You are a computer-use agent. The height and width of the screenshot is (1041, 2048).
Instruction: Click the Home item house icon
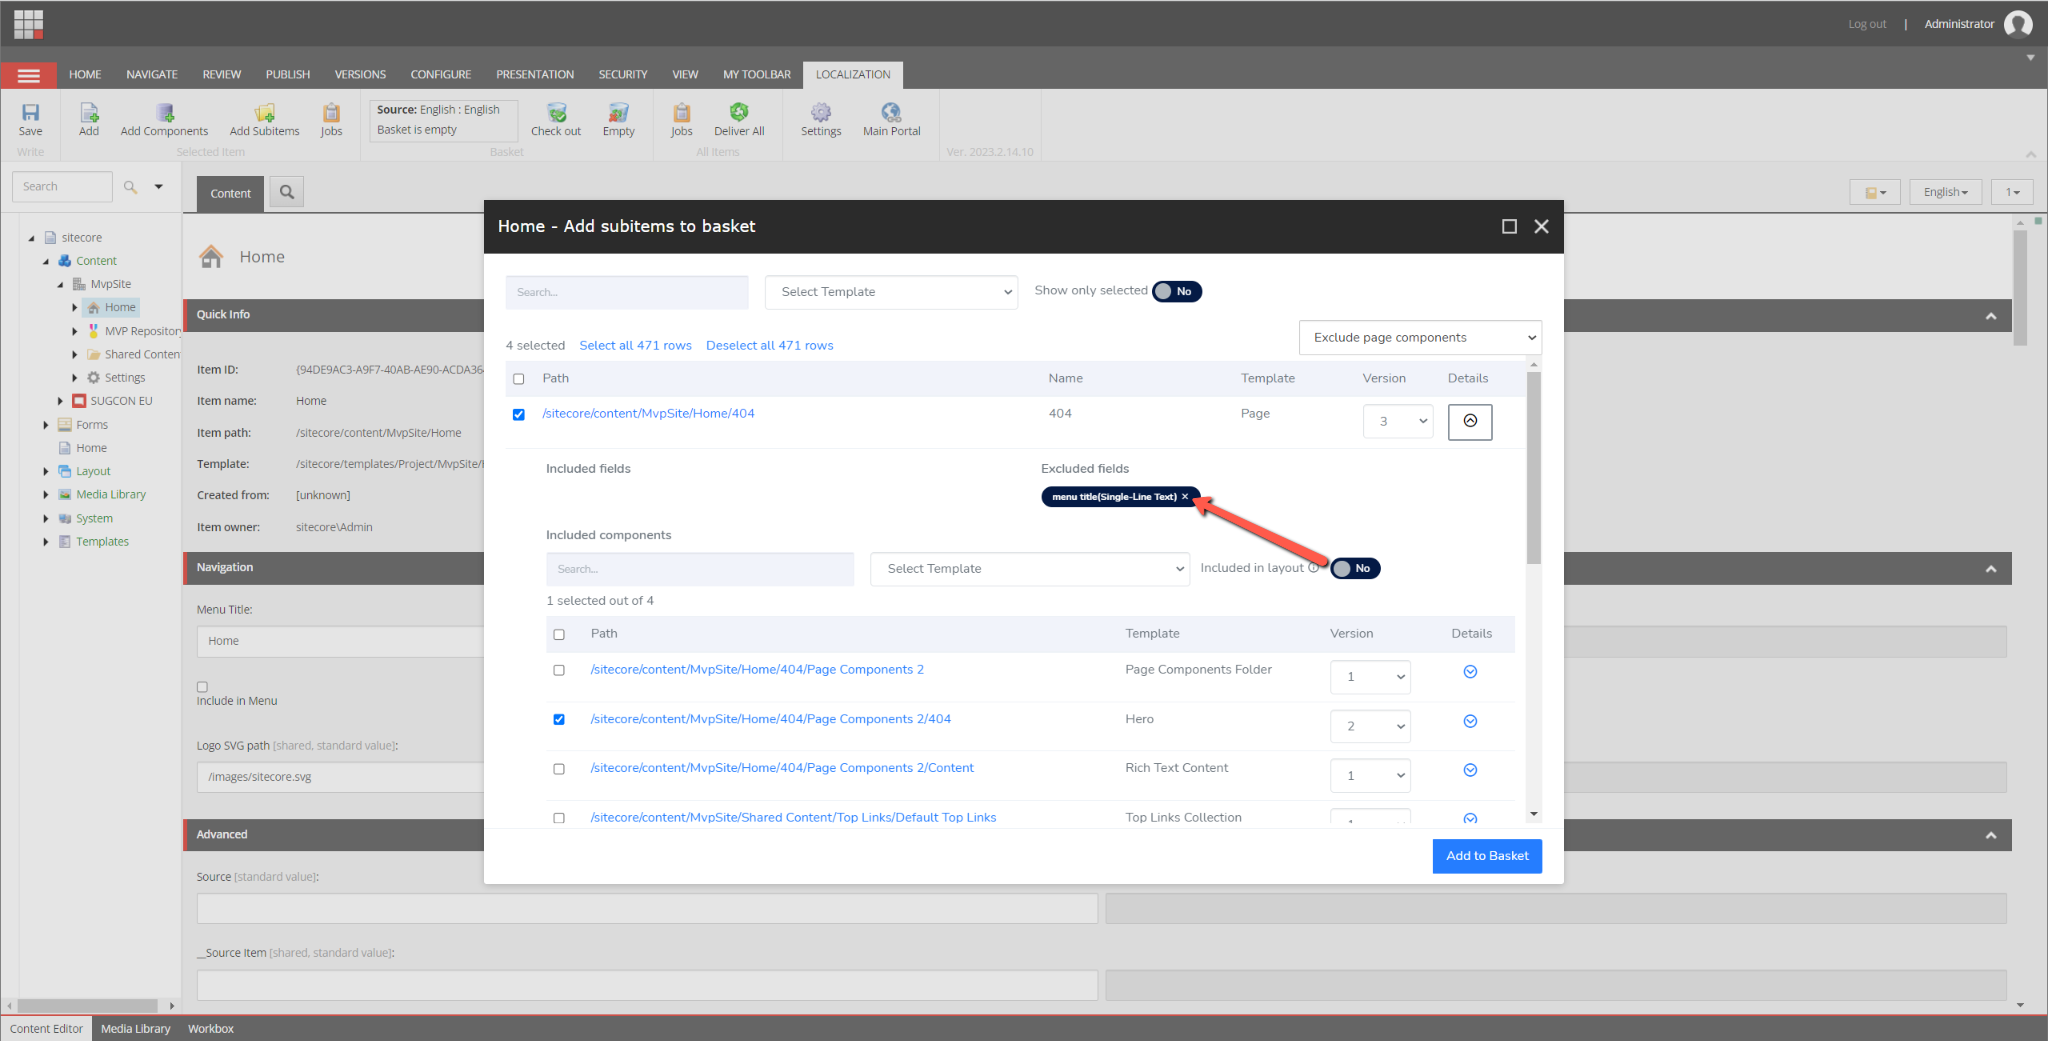click(211, 257)
